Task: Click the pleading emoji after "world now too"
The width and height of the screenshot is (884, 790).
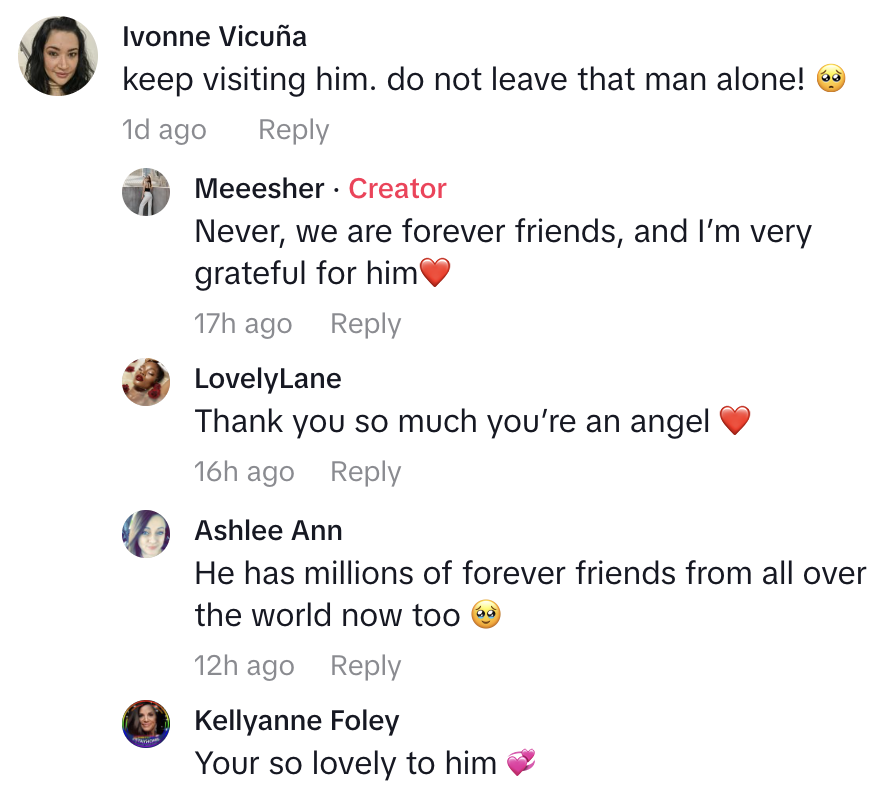Action: pos(485,615)
